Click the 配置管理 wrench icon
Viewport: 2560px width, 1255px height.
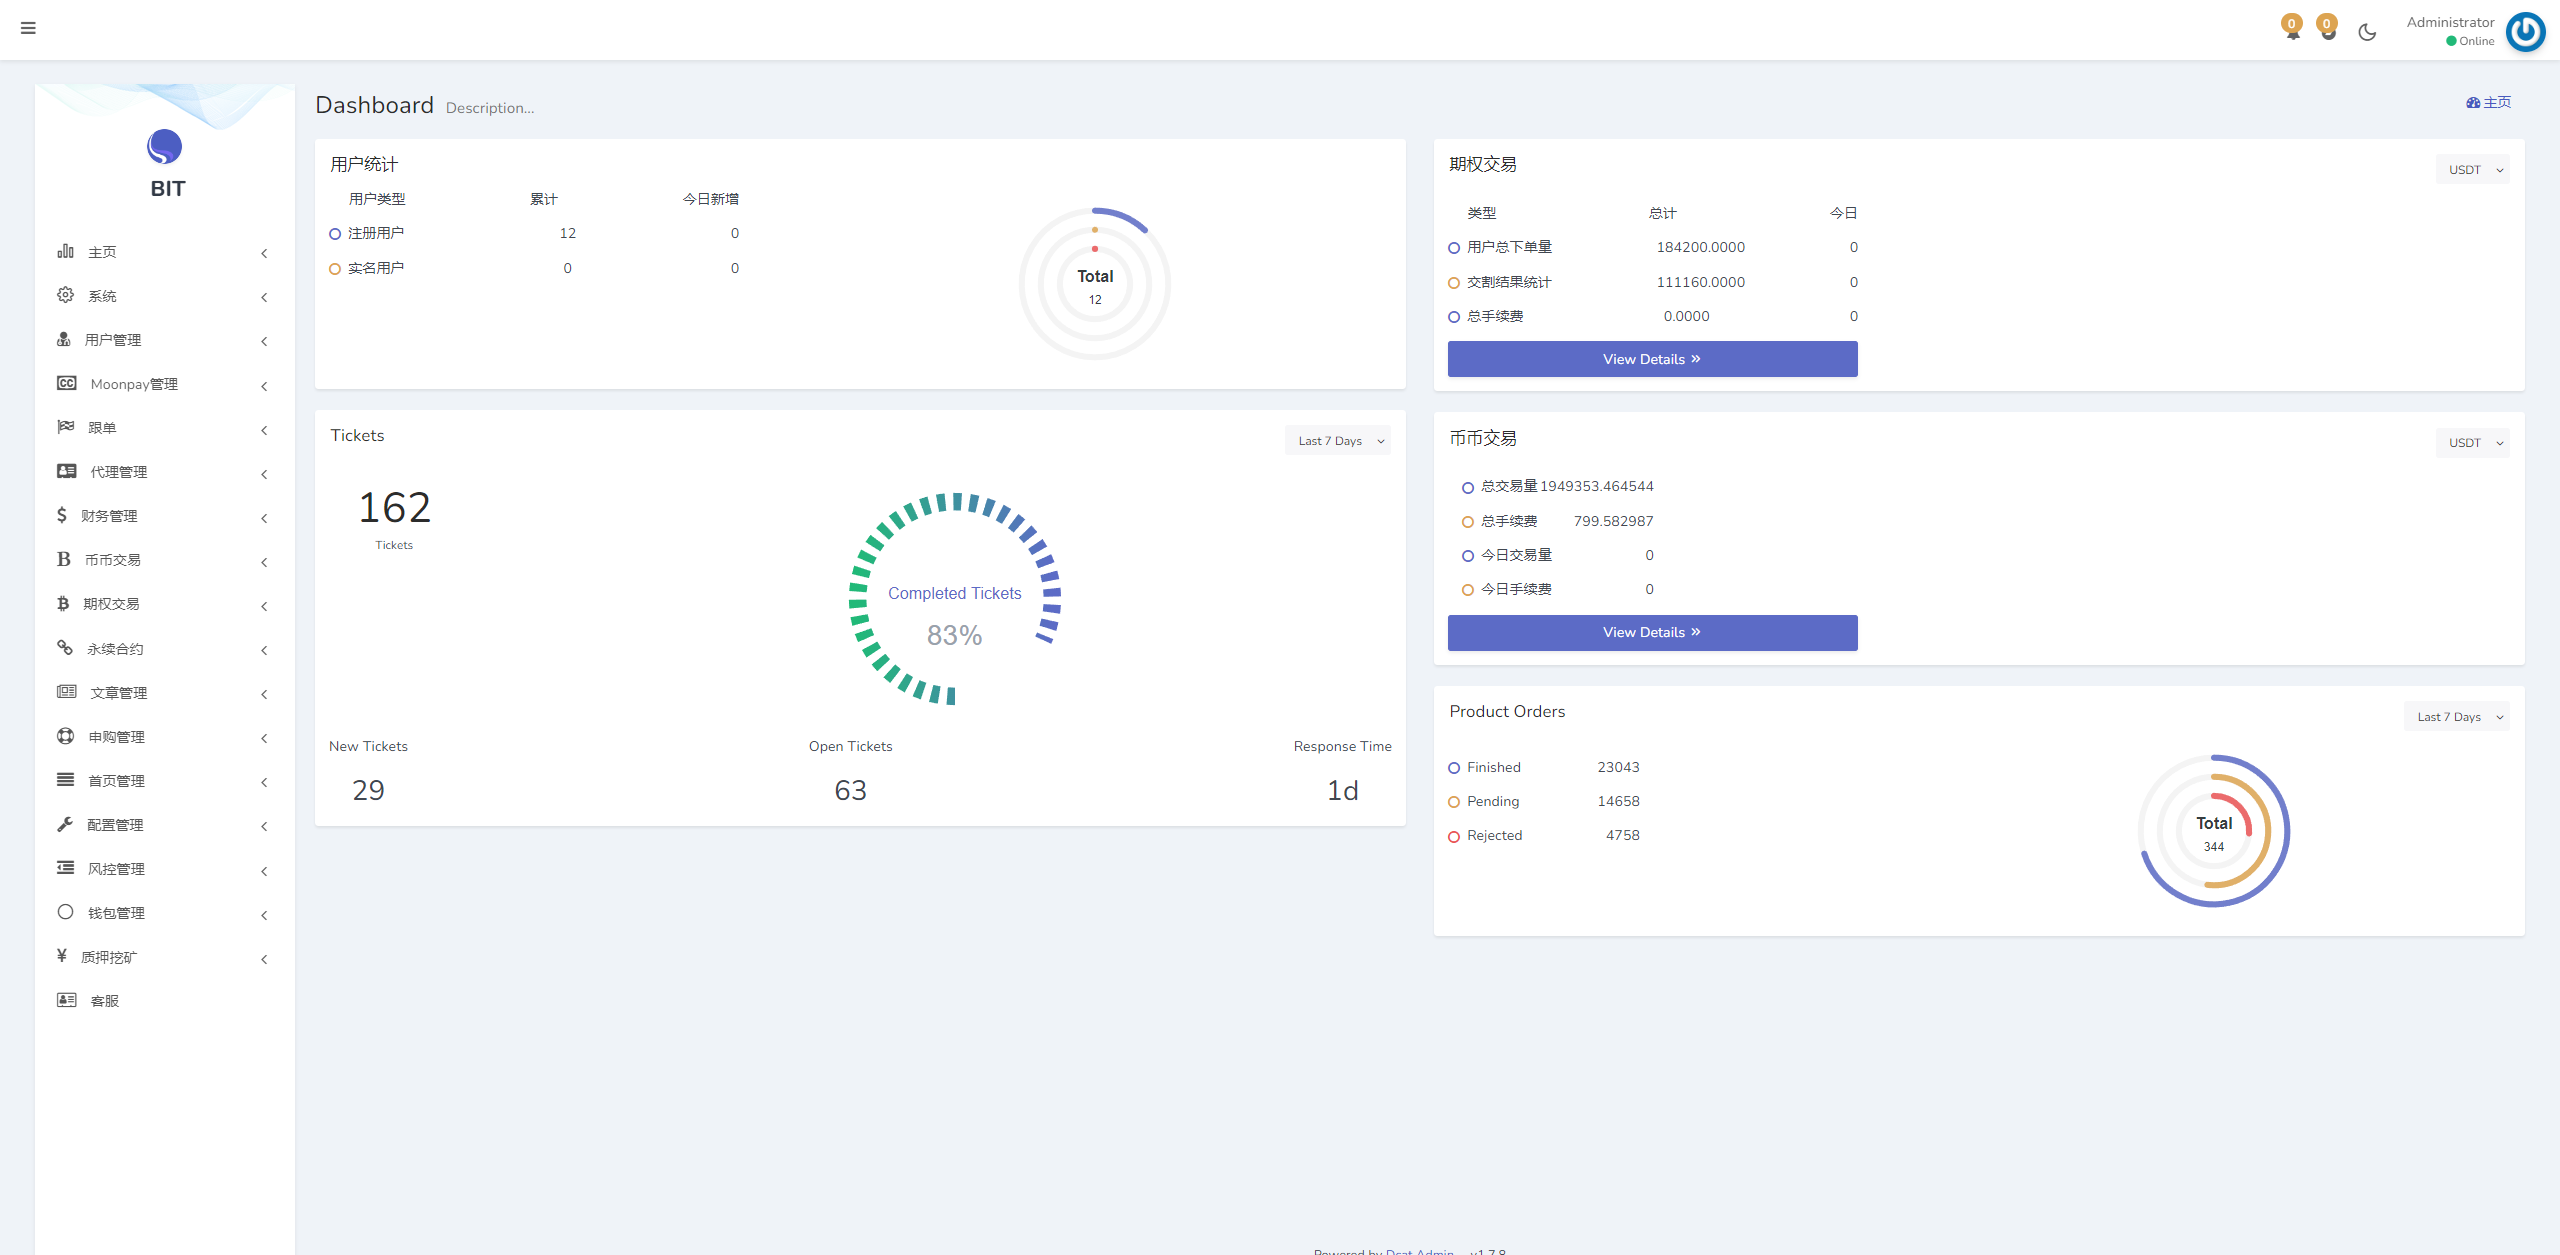[65, 824]
